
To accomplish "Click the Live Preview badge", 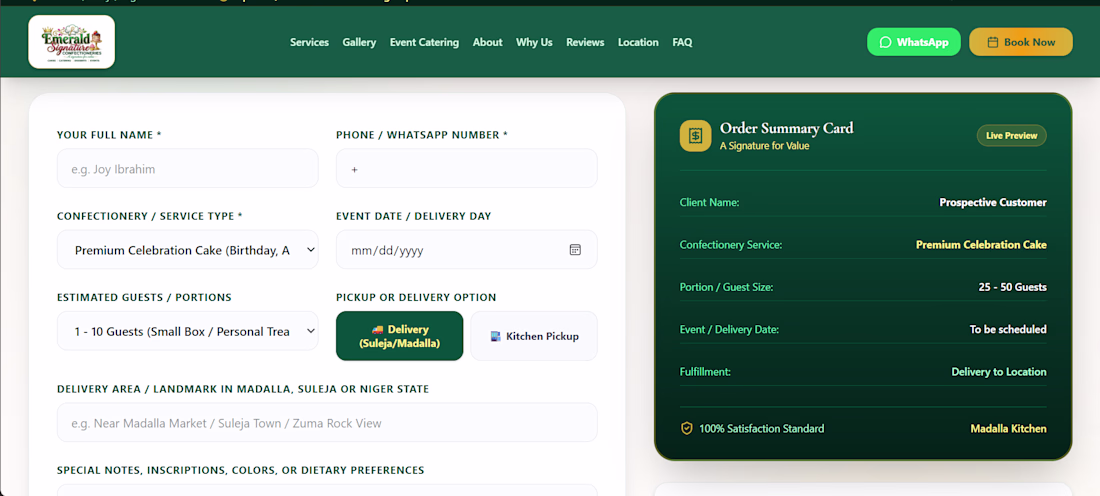I will tap(1012, 135).
